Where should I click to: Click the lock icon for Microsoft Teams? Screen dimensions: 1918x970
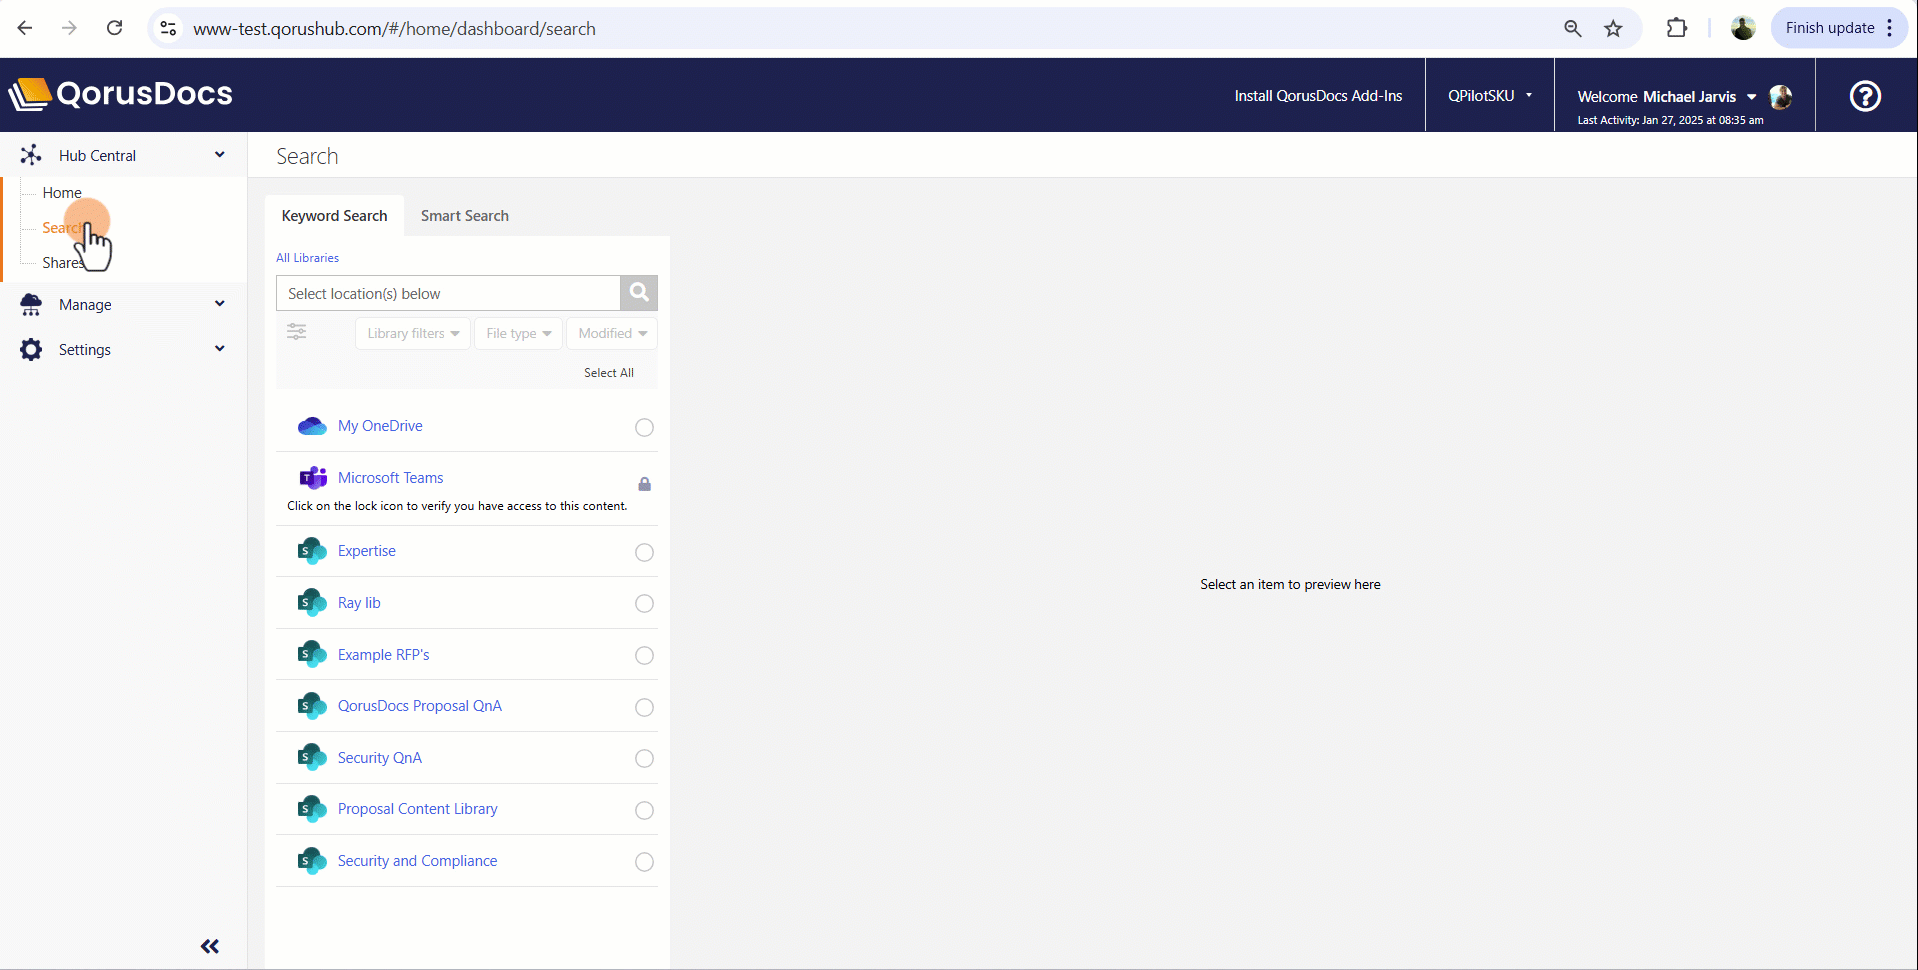click(x=645, y=484)
